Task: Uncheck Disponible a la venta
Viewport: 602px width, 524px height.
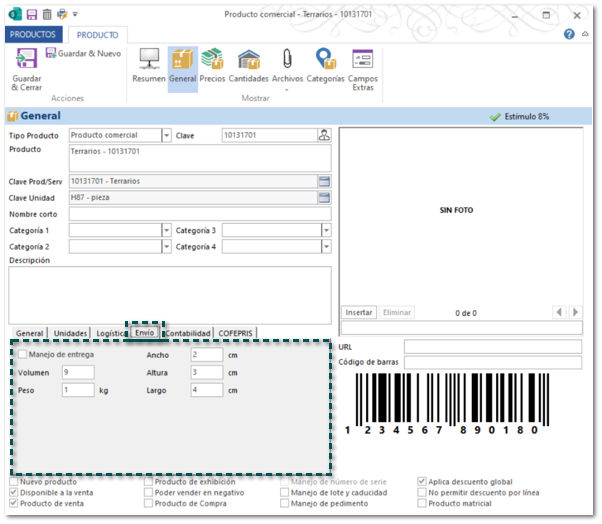Action: 14,492
